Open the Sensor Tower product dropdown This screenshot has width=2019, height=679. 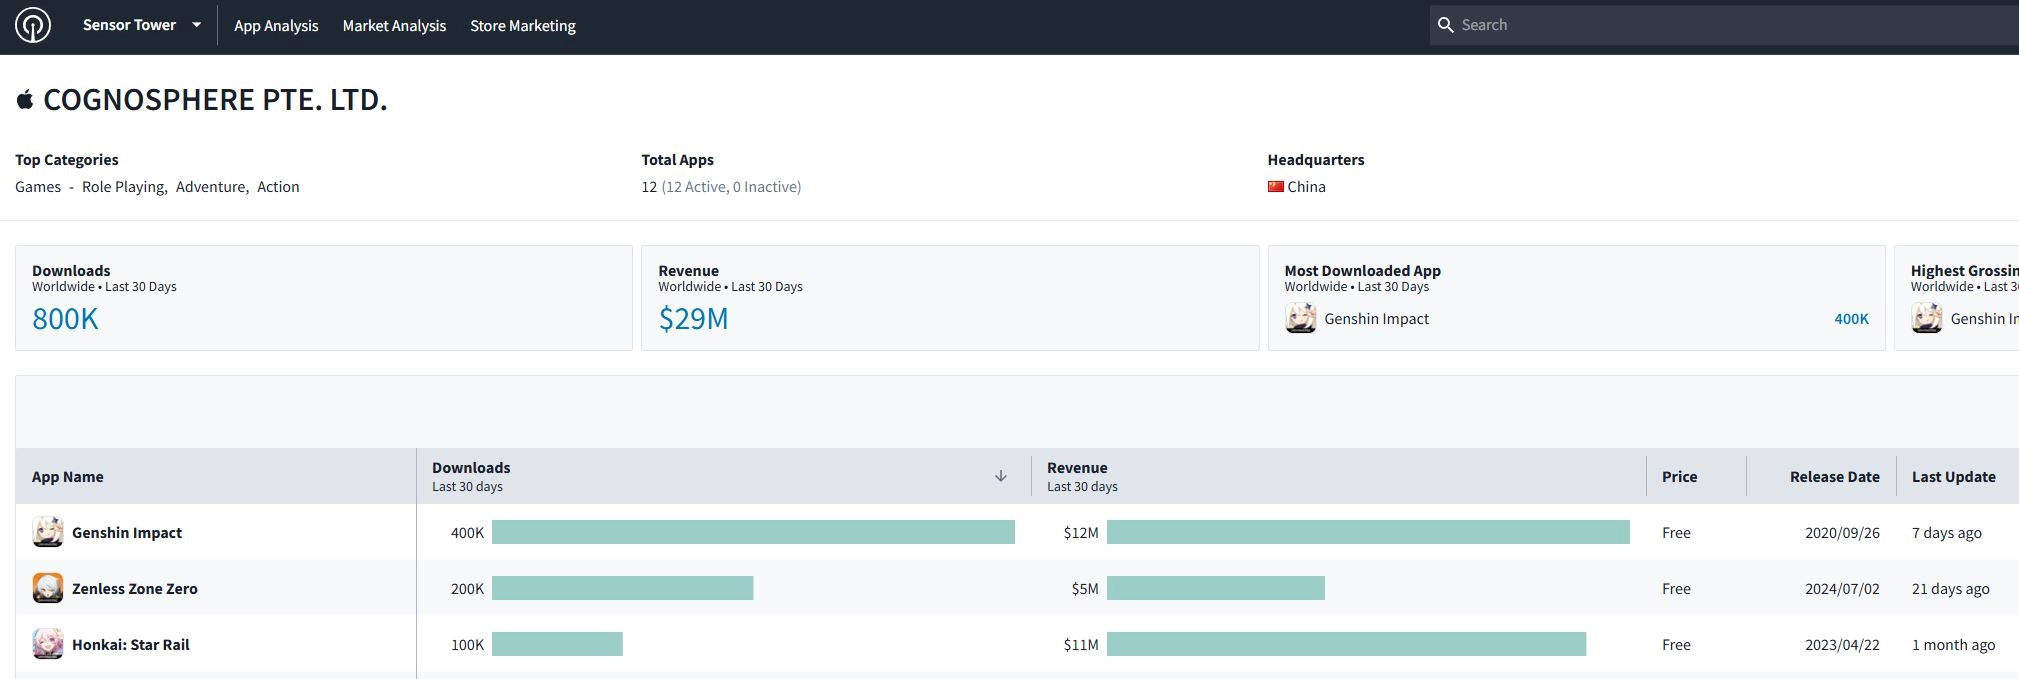(141, 25)
